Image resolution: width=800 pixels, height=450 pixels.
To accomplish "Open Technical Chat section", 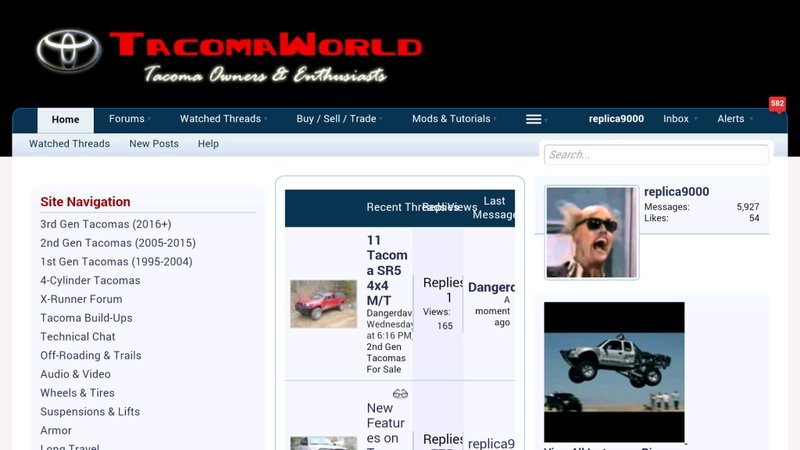I will pos(78,337).
